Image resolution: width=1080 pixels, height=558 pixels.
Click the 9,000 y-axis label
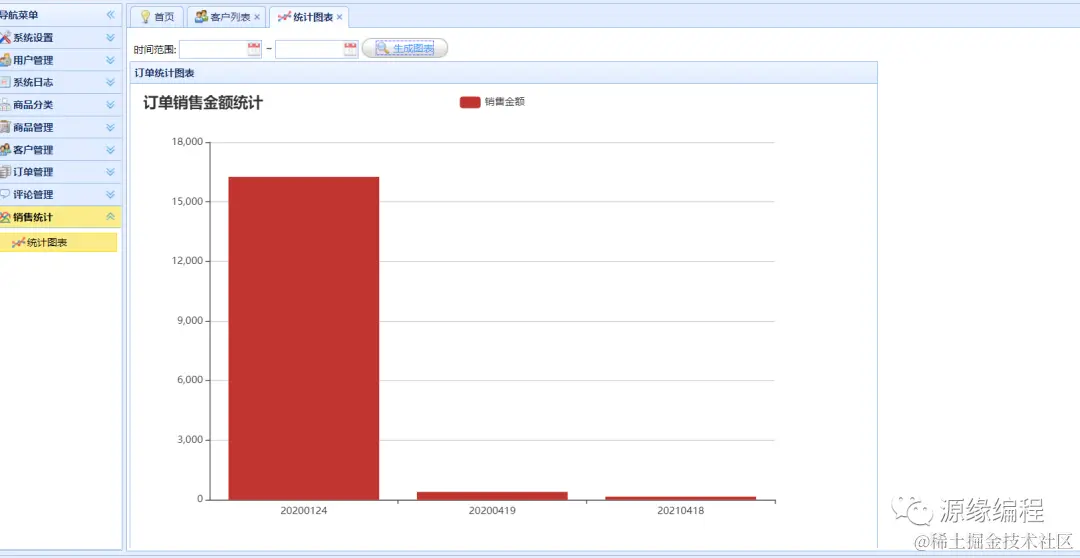pos(189,321)
